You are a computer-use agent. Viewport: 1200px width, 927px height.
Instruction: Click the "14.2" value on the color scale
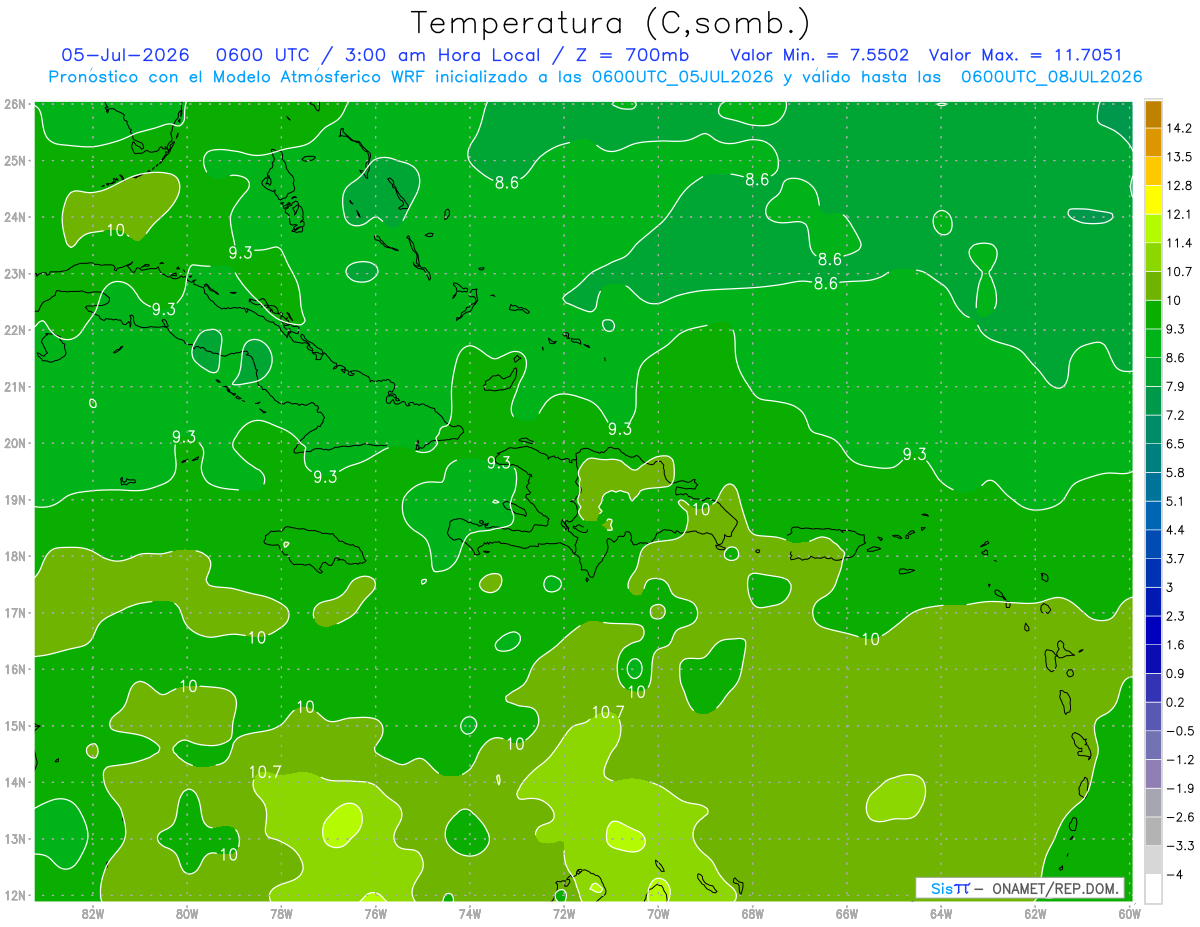tap(1178, 128)
